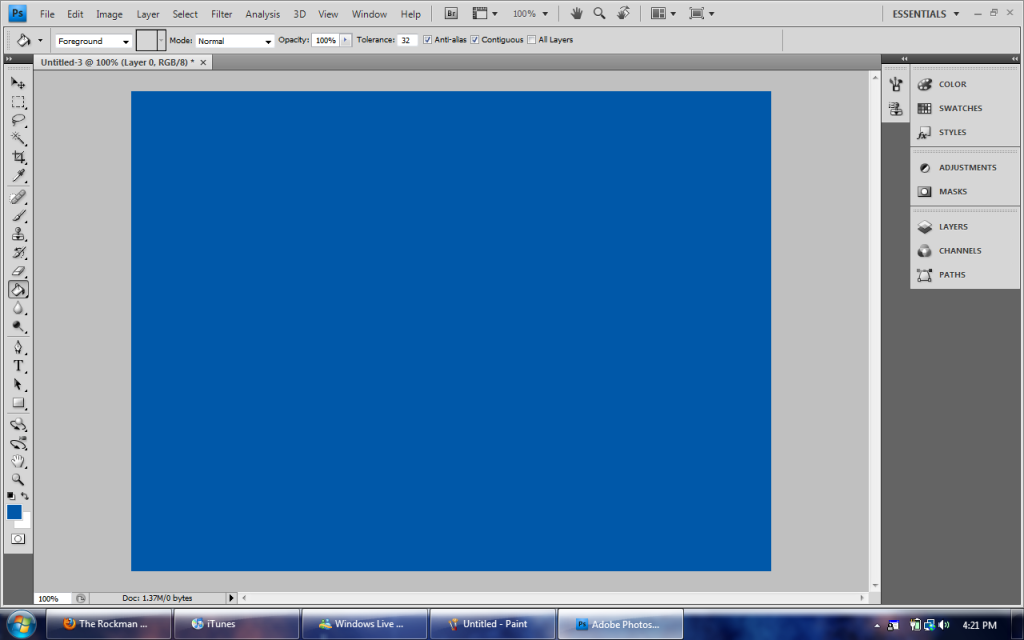Open the Layers panel
Screen dimensions: 1024x640
[x=952, y=227]
